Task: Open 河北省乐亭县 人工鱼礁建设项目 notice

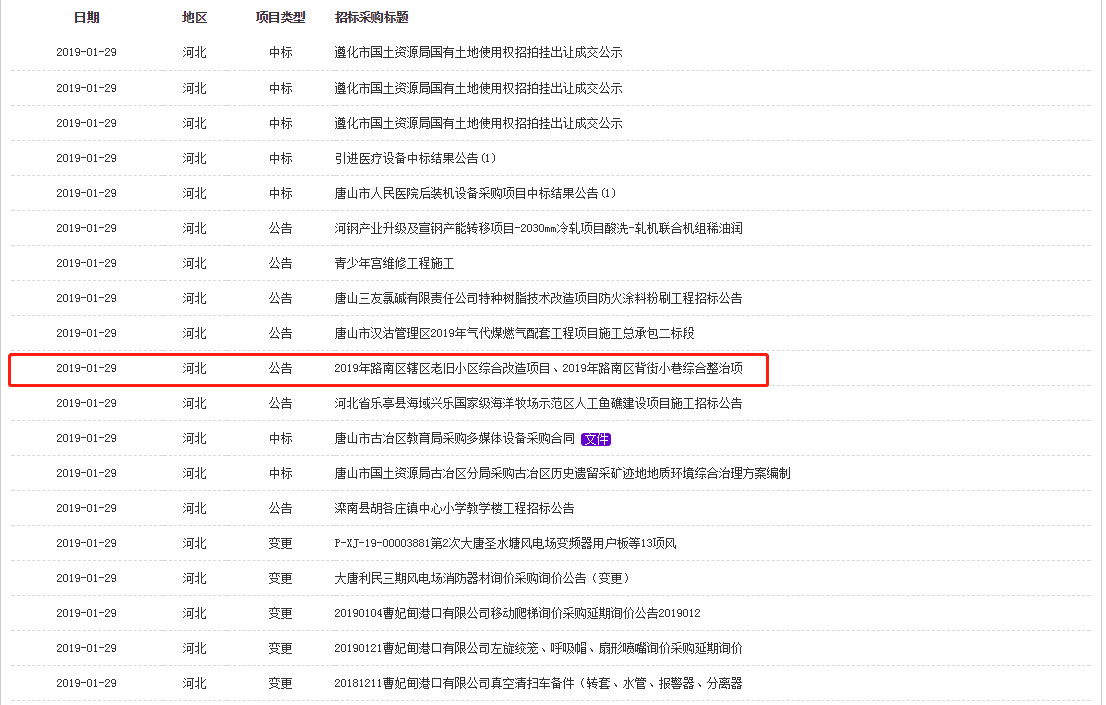Action: click(x=538, y=403)
